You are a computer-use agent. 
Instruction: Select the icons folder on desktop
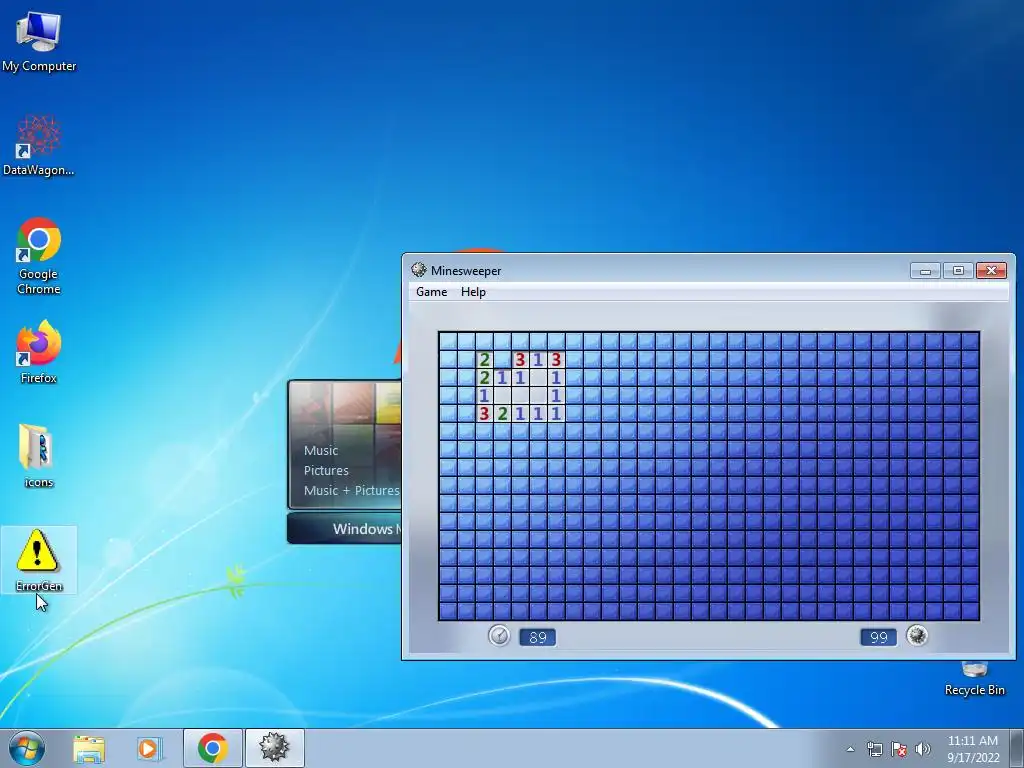click(38, 456)
